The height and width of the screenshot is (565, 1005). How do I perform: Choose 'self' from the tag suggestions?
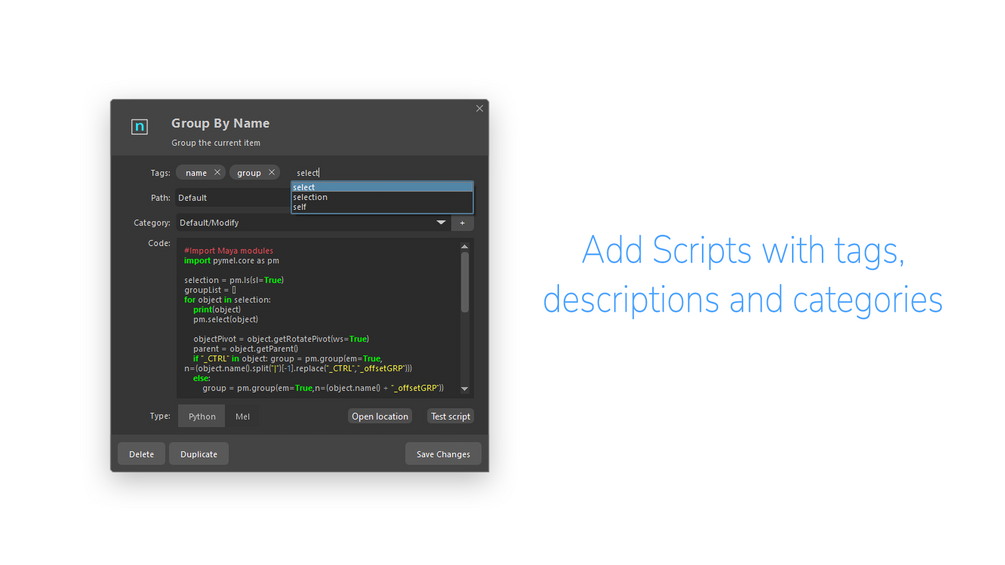[382, 207]
